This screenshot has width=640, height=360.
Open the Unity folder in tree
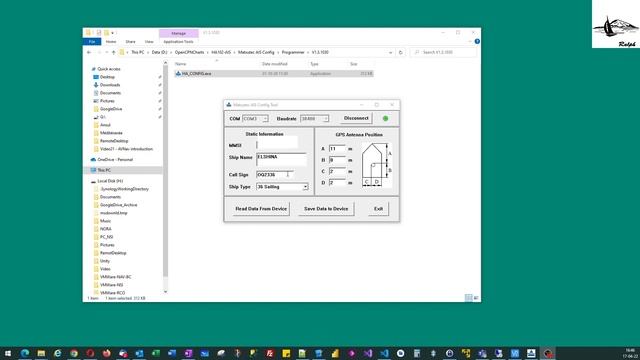[104, 261]
